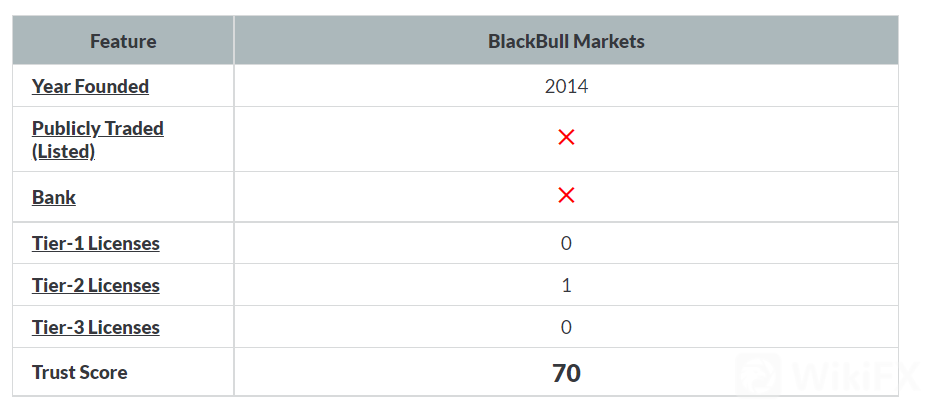Click the word "(Listed)" under Publicly Traded

coord(64,152)
